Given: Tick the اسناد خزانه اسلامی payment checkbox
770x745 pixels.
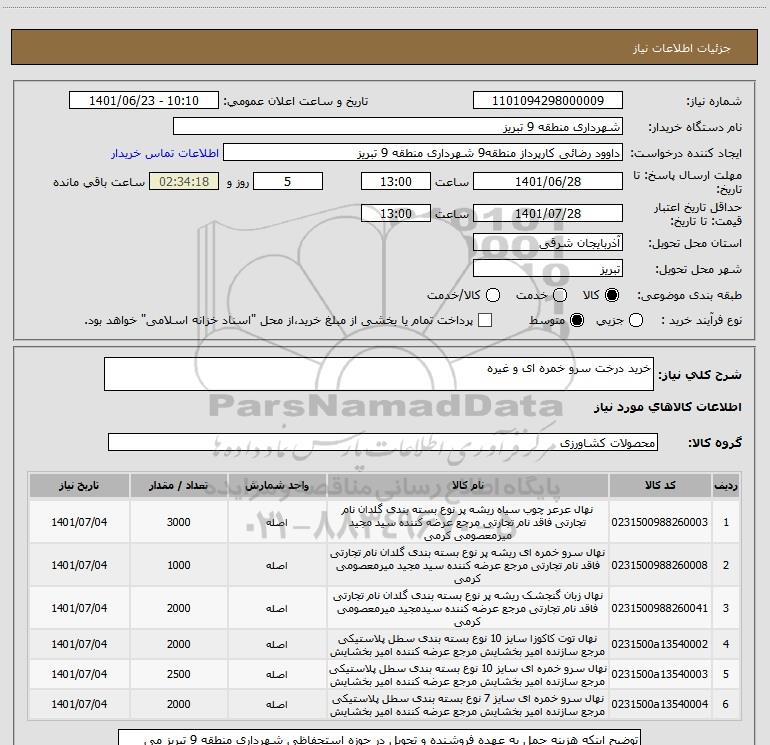Looking at the screenshot, I should [485, 320].
